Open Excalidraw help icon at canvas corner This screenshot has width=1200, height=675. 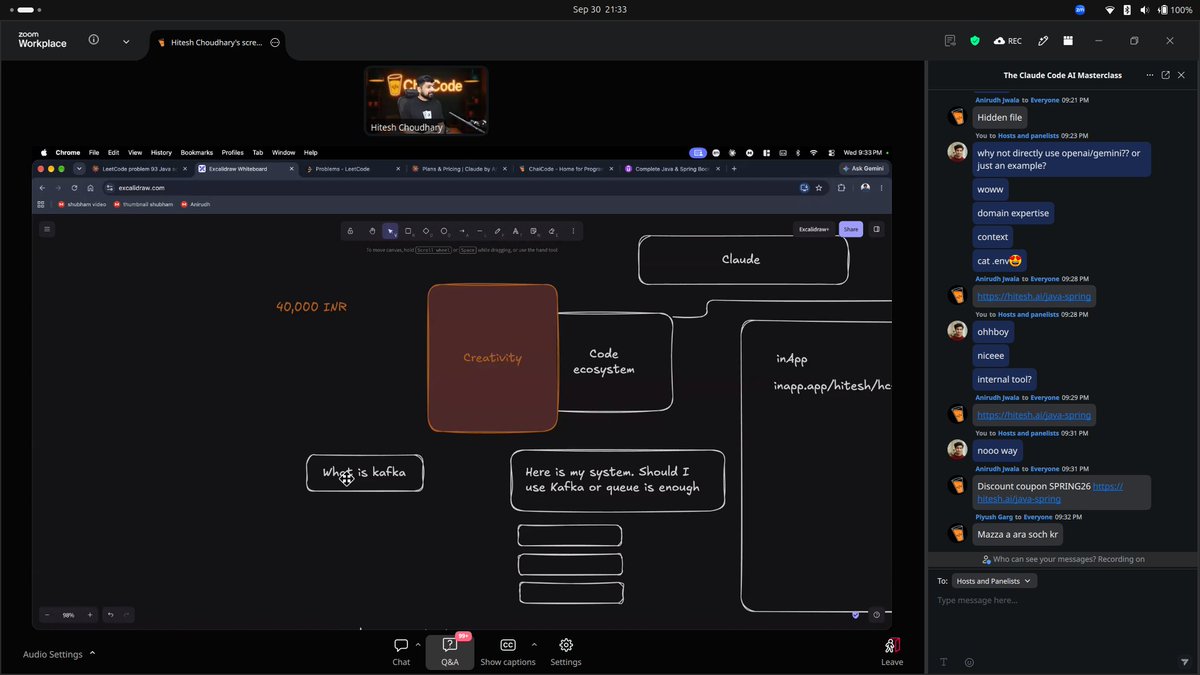(877, 615)
